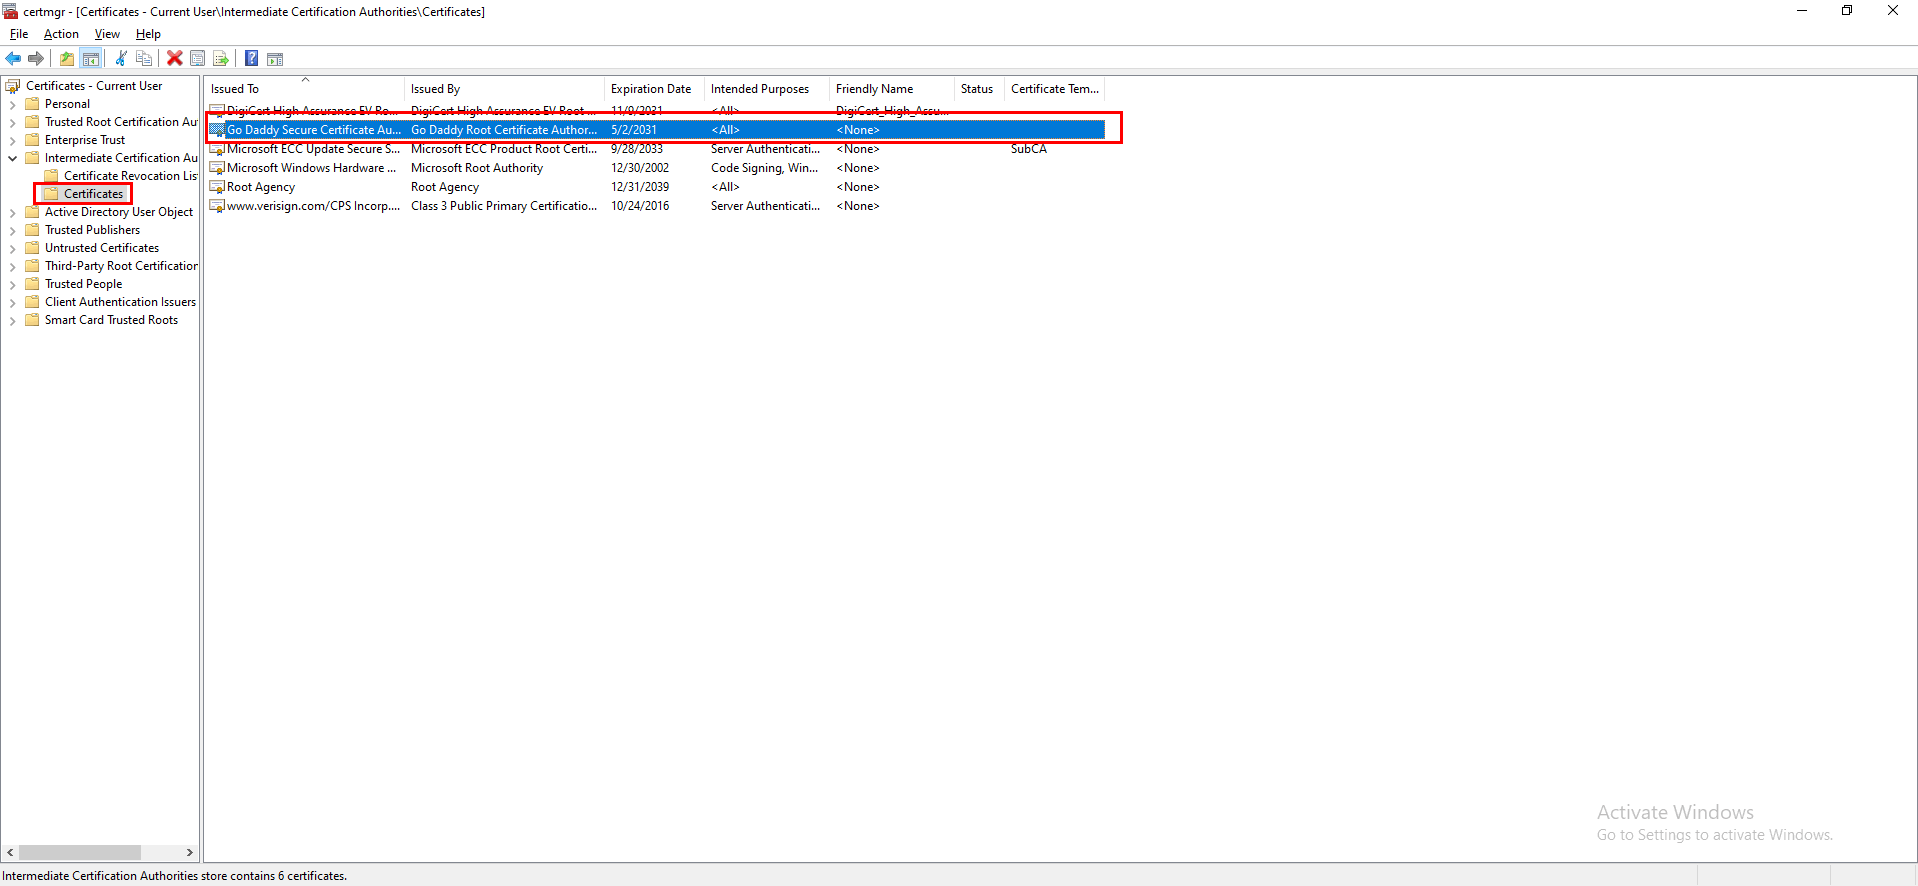Click the tree pane scroll right arrow
Viewport: 1918px width, 886px height.
point(190,853)
